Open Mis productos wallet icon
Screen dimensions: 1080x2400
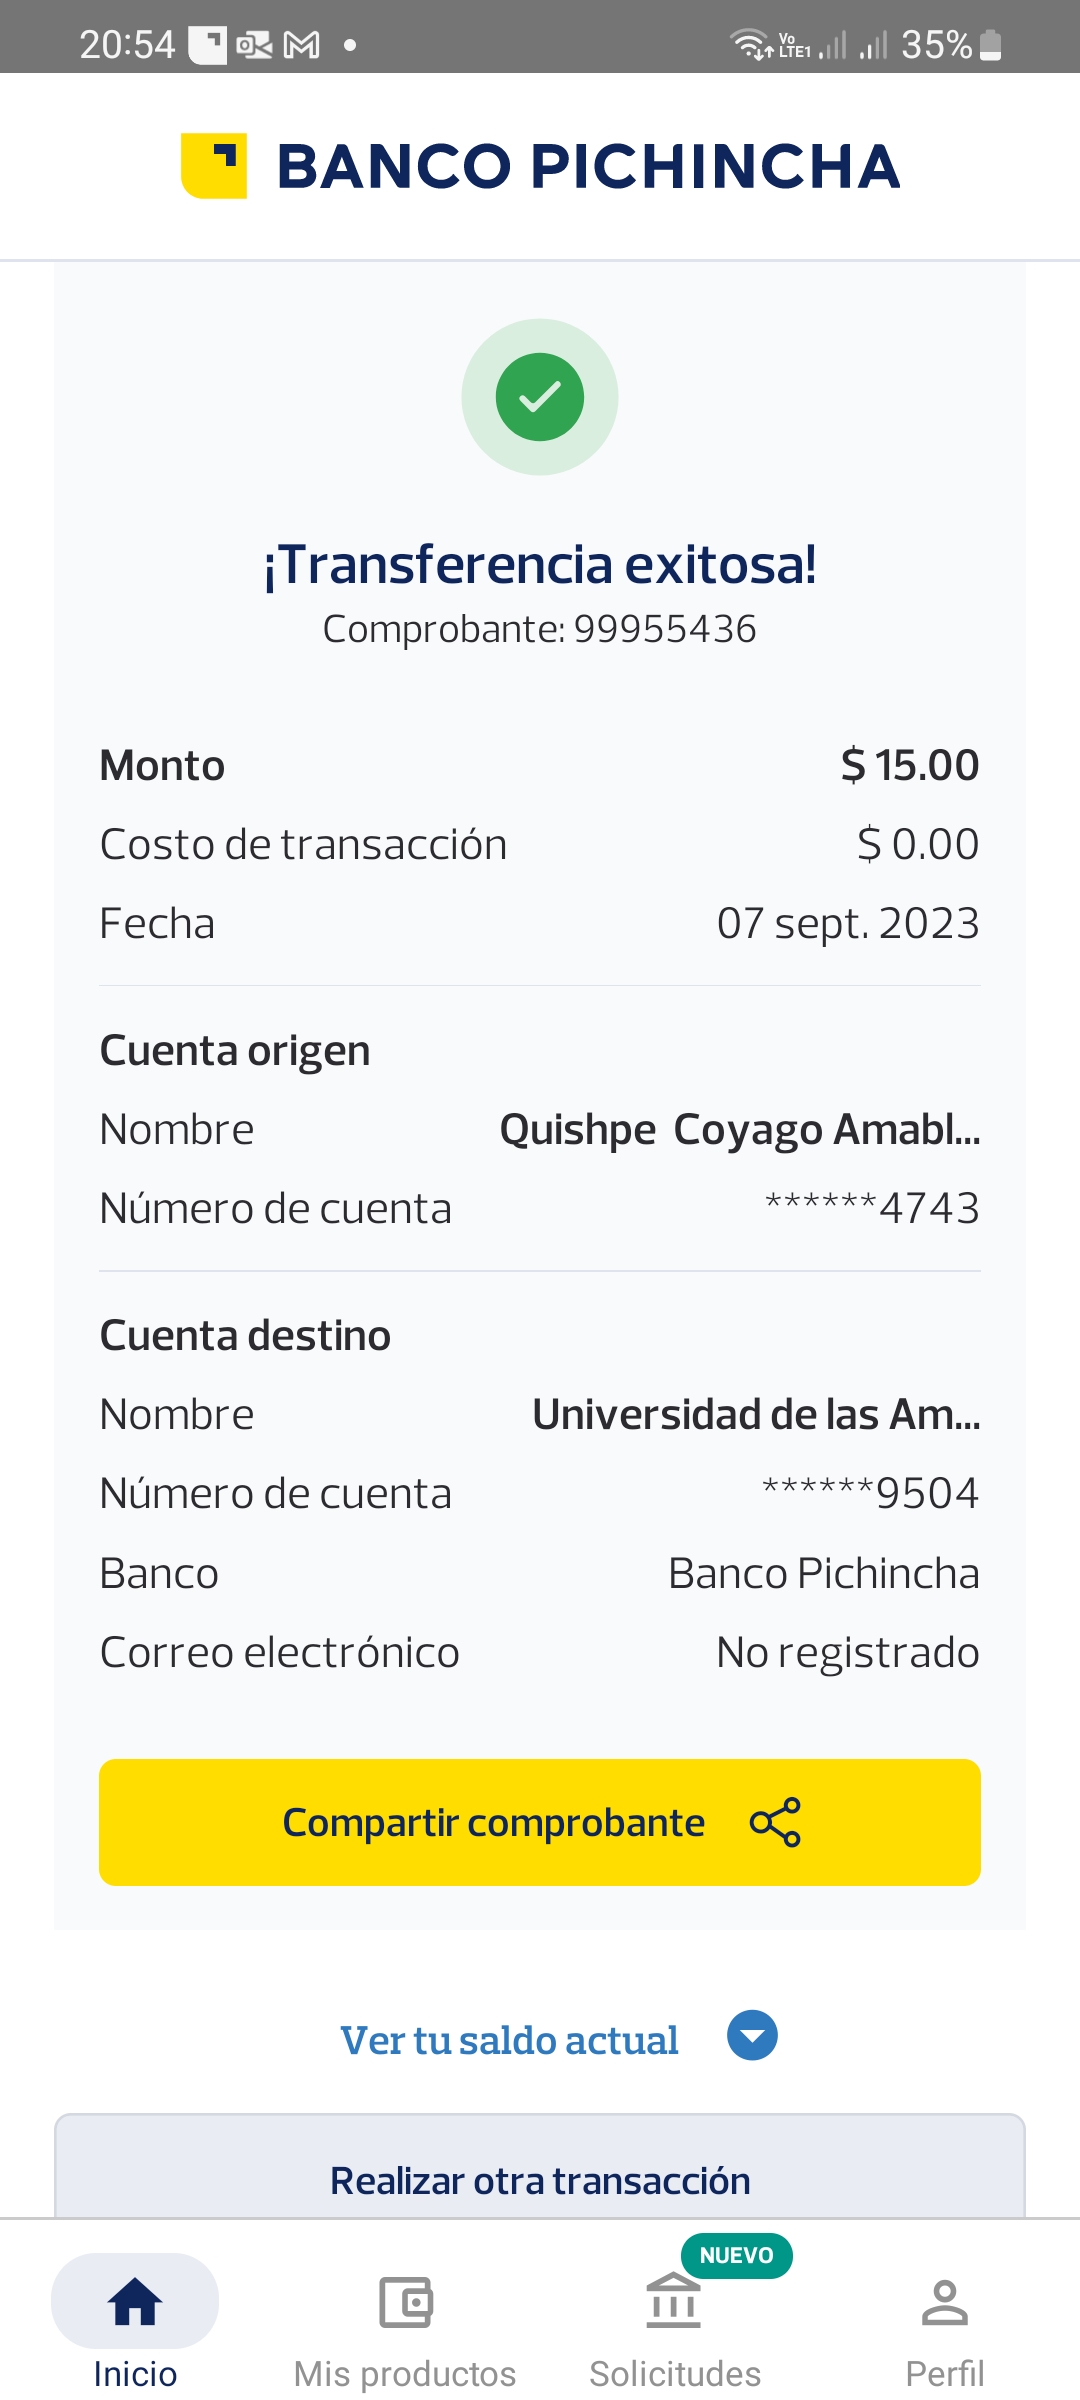pyautogui.click(x=405, y=2302)
